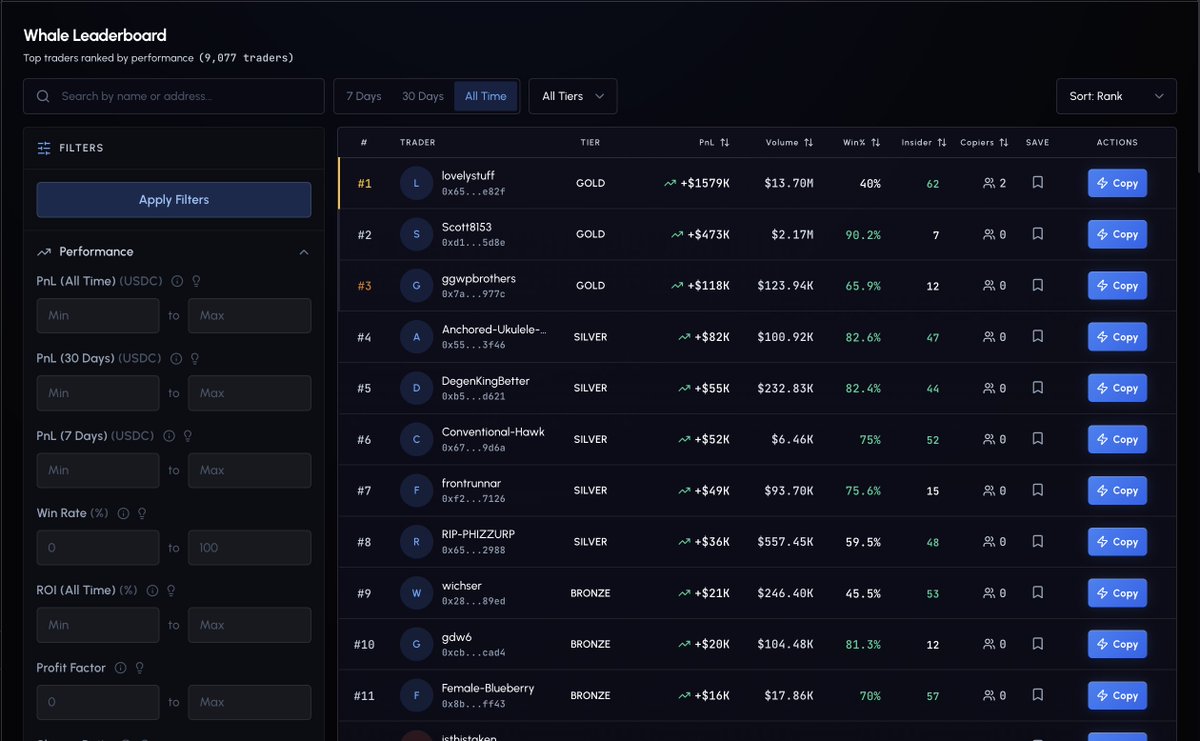Screen dimensions: 1200x741
Task: Click the Copiers column sort icon
Action: [x=1003, y=143]
